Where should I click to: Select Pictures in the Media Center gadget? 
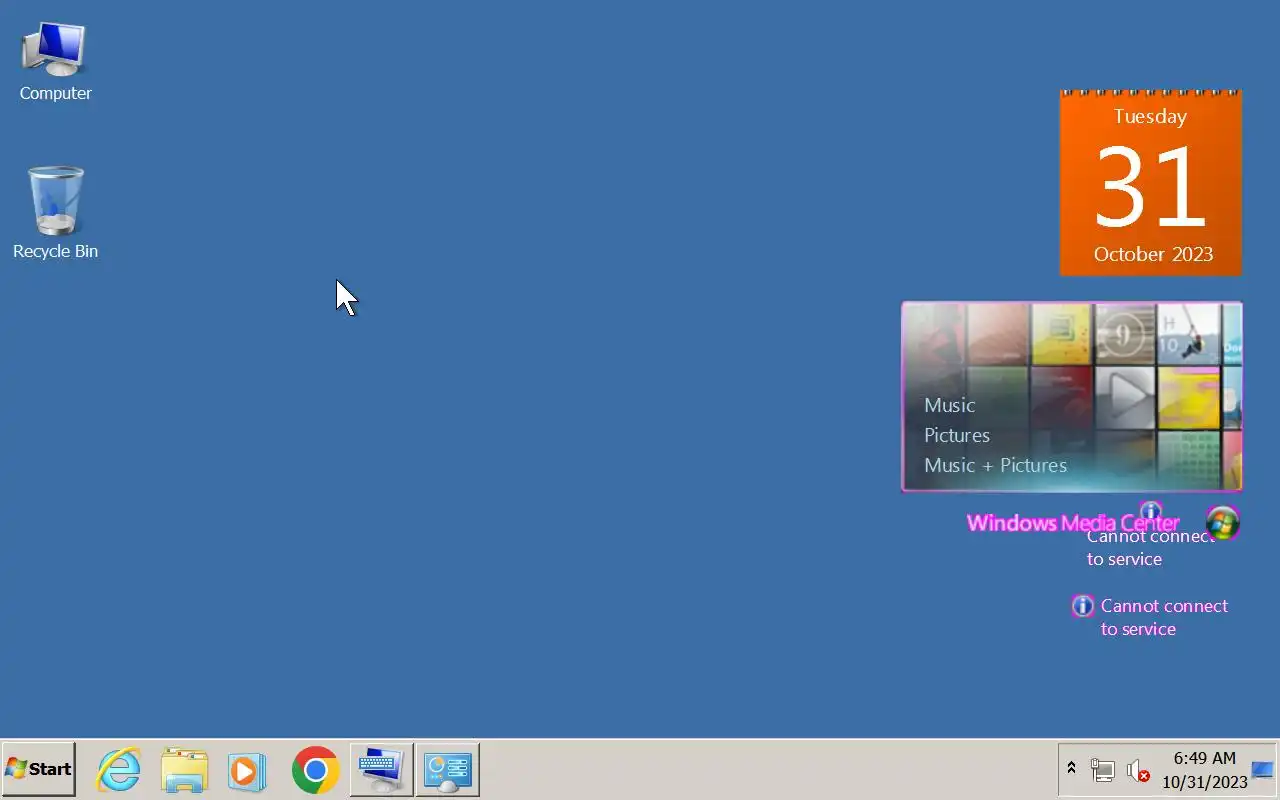coord(957,435)
